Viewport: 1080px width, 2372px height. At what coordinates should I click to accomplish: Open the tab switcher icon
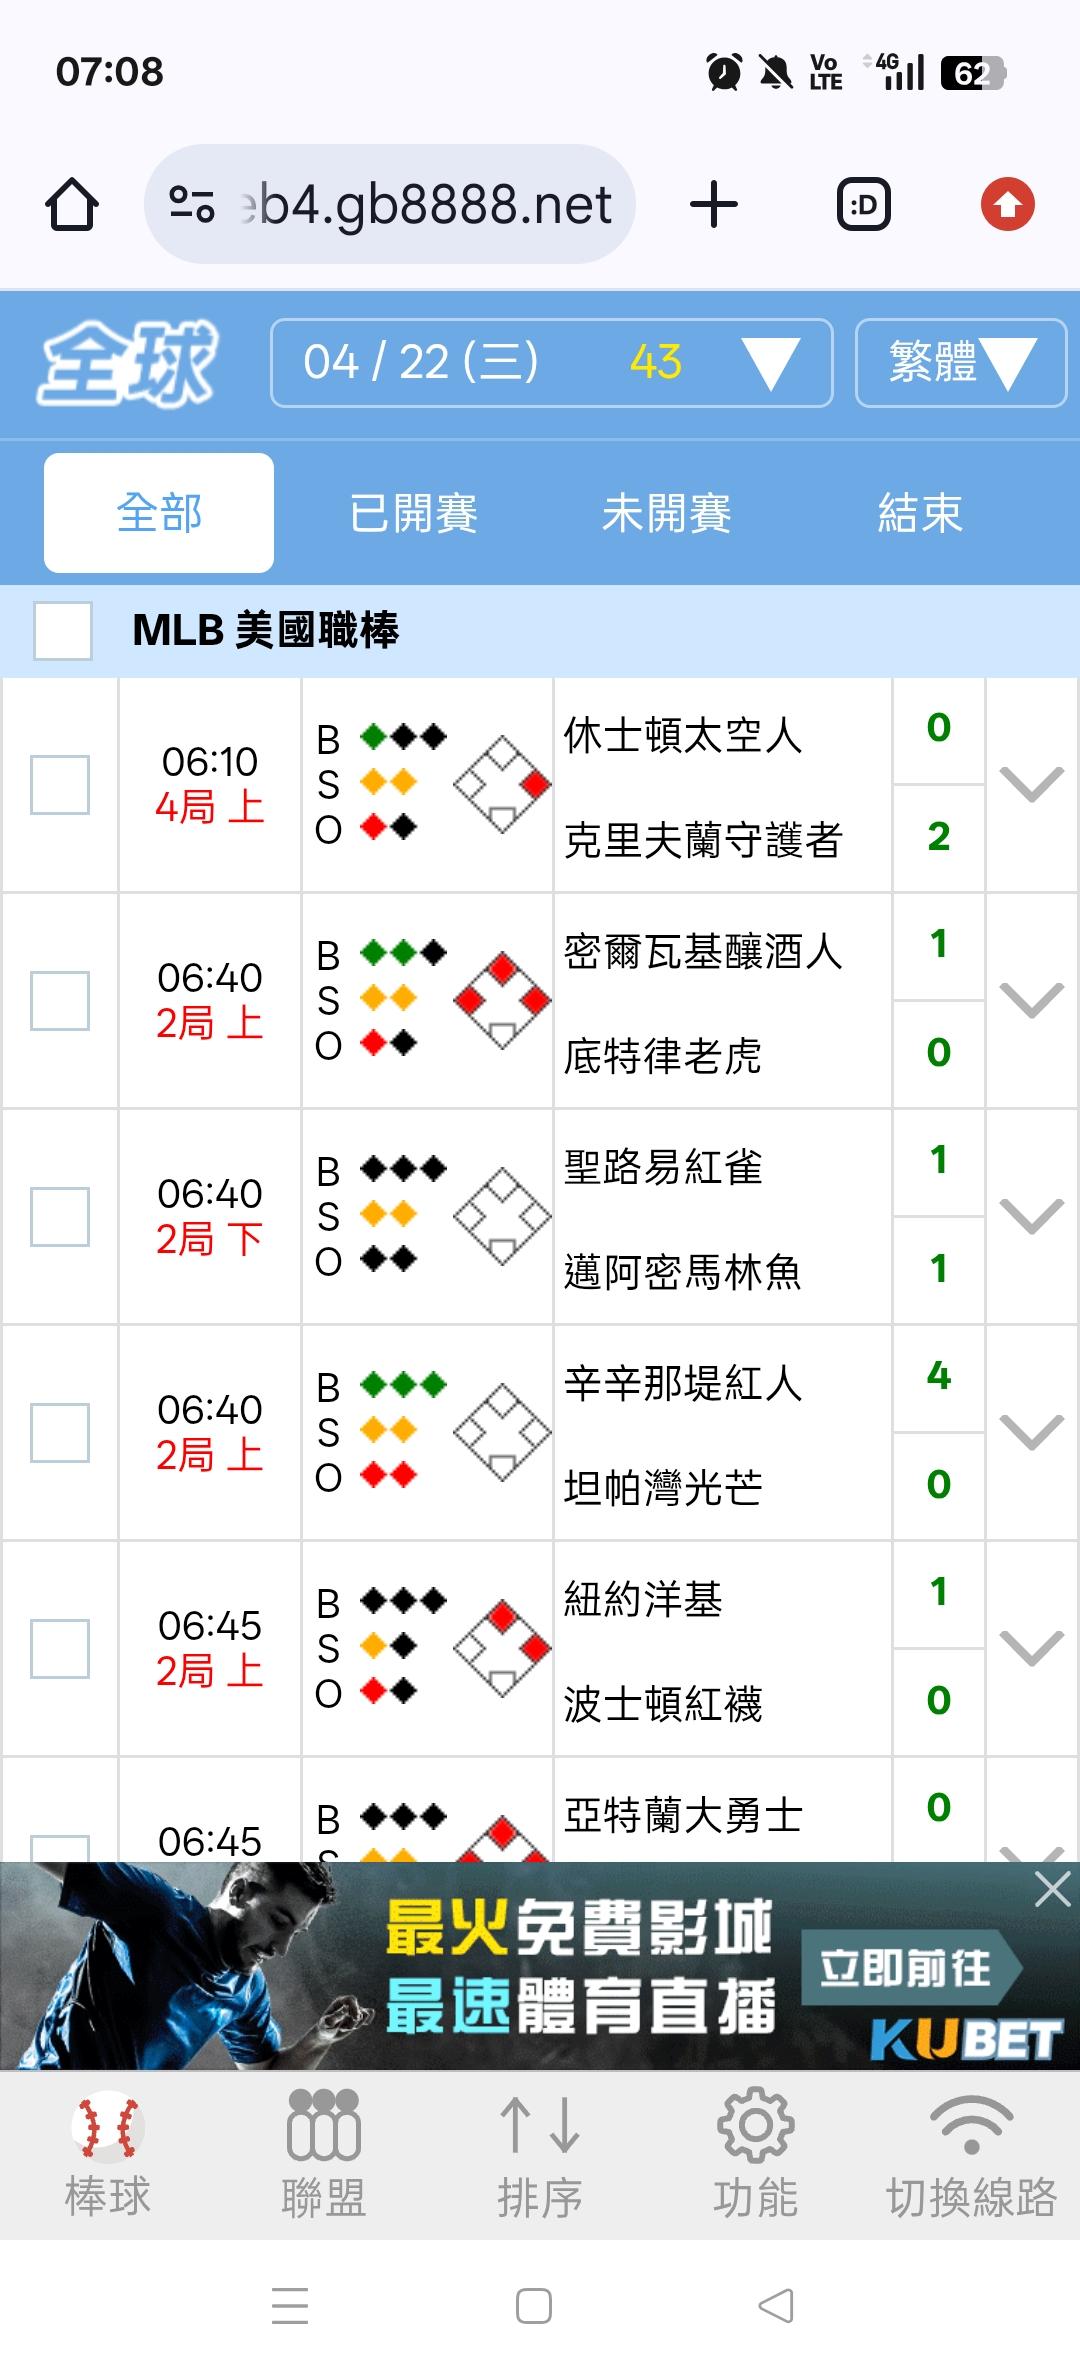coord(863,205)
